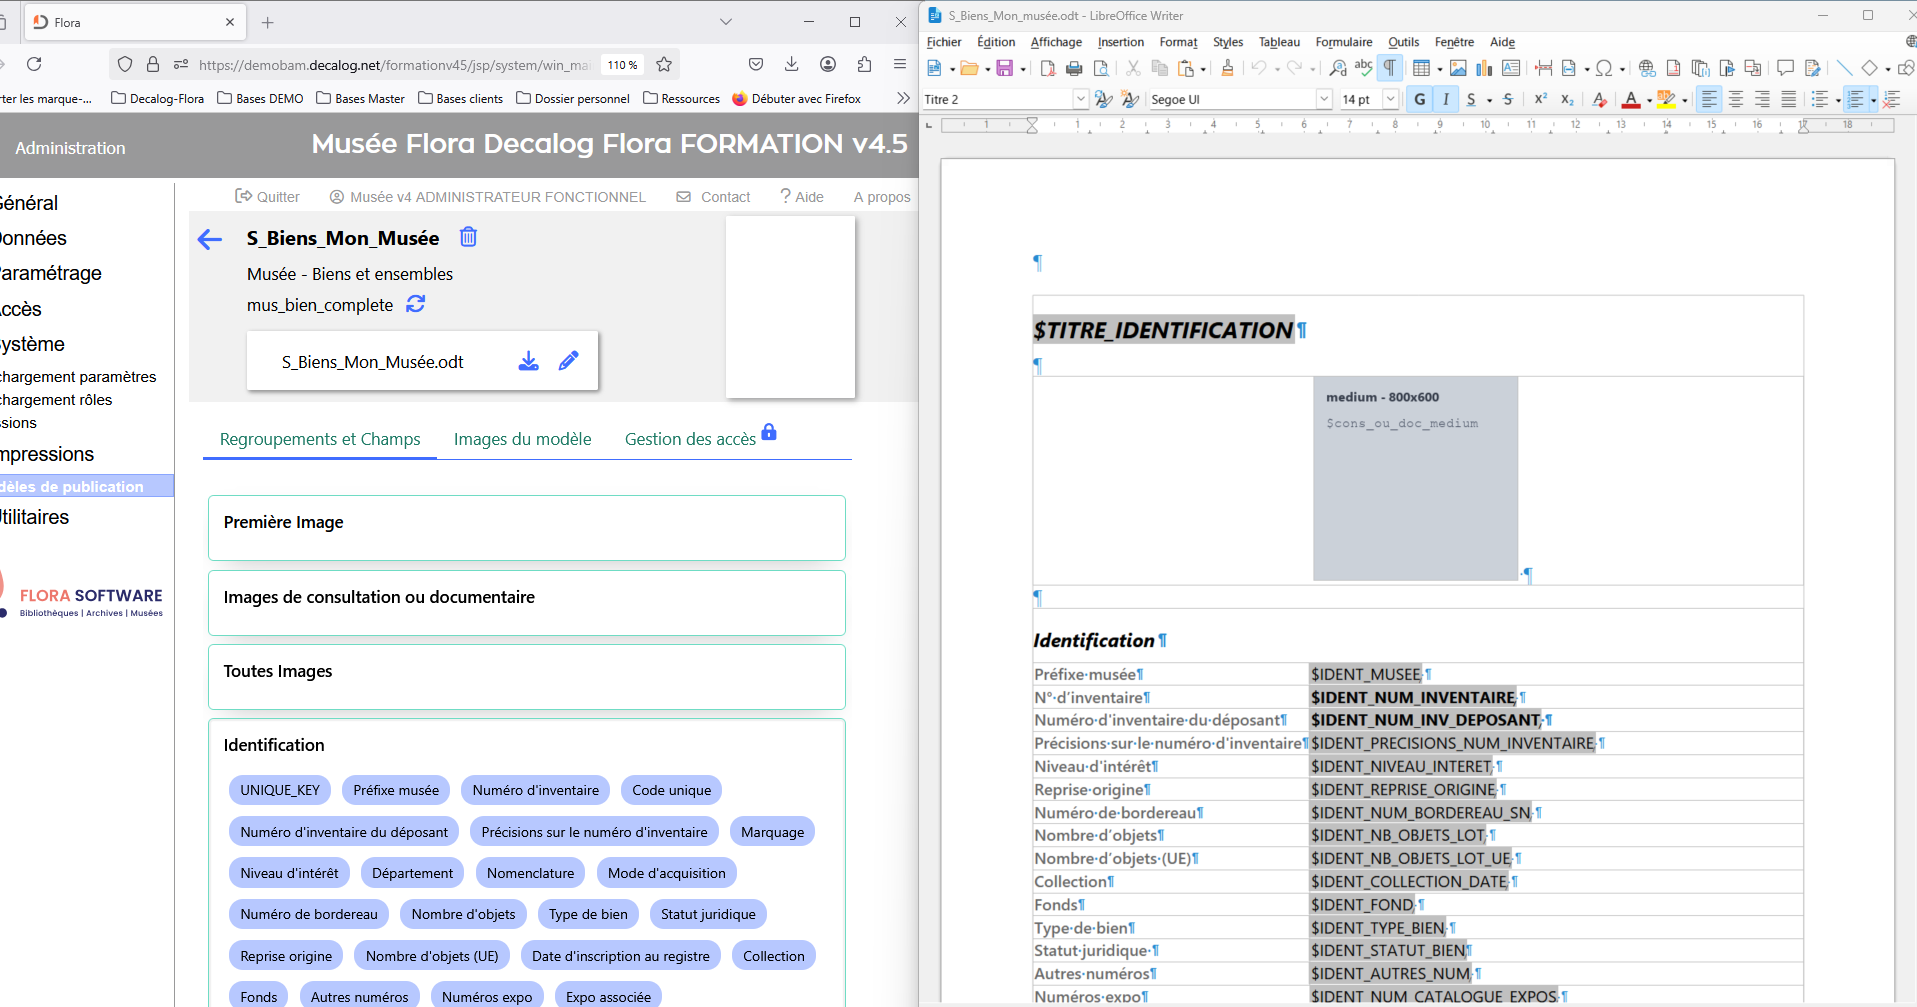Click the pencil edit icon beside S_Biens_Mon_Musée.odt
Screen dimensions: 1917x1007
pyautogui.click(x=568, y=361)
